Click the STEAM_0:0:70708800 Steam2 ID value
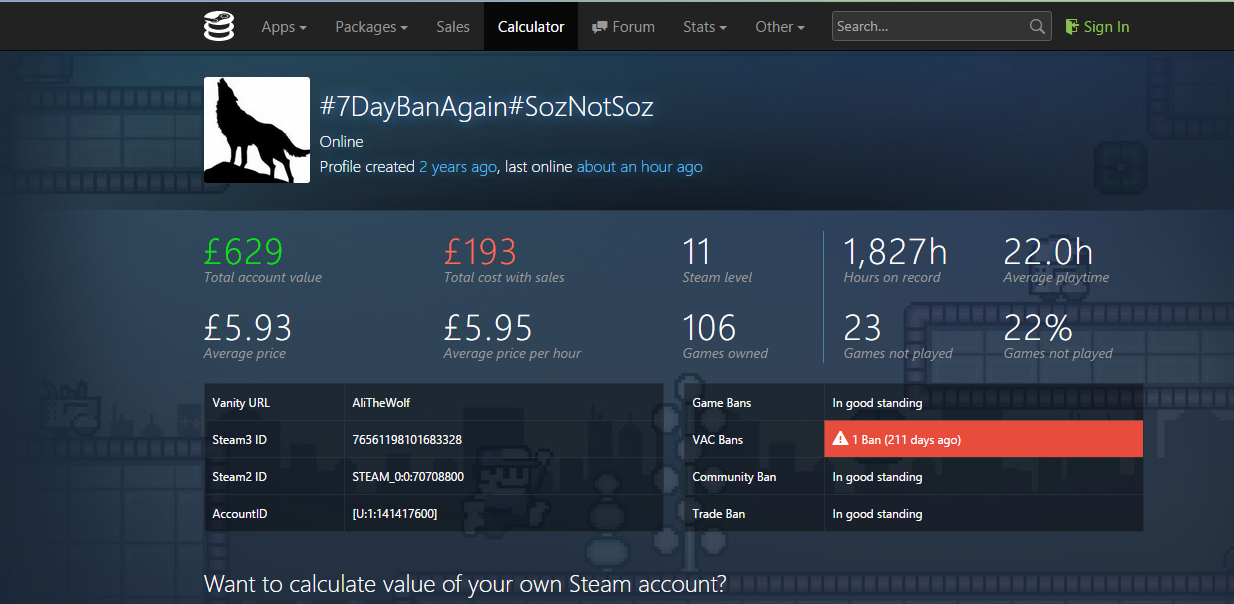Screen dimensions: 1234x604 point(408,477)
